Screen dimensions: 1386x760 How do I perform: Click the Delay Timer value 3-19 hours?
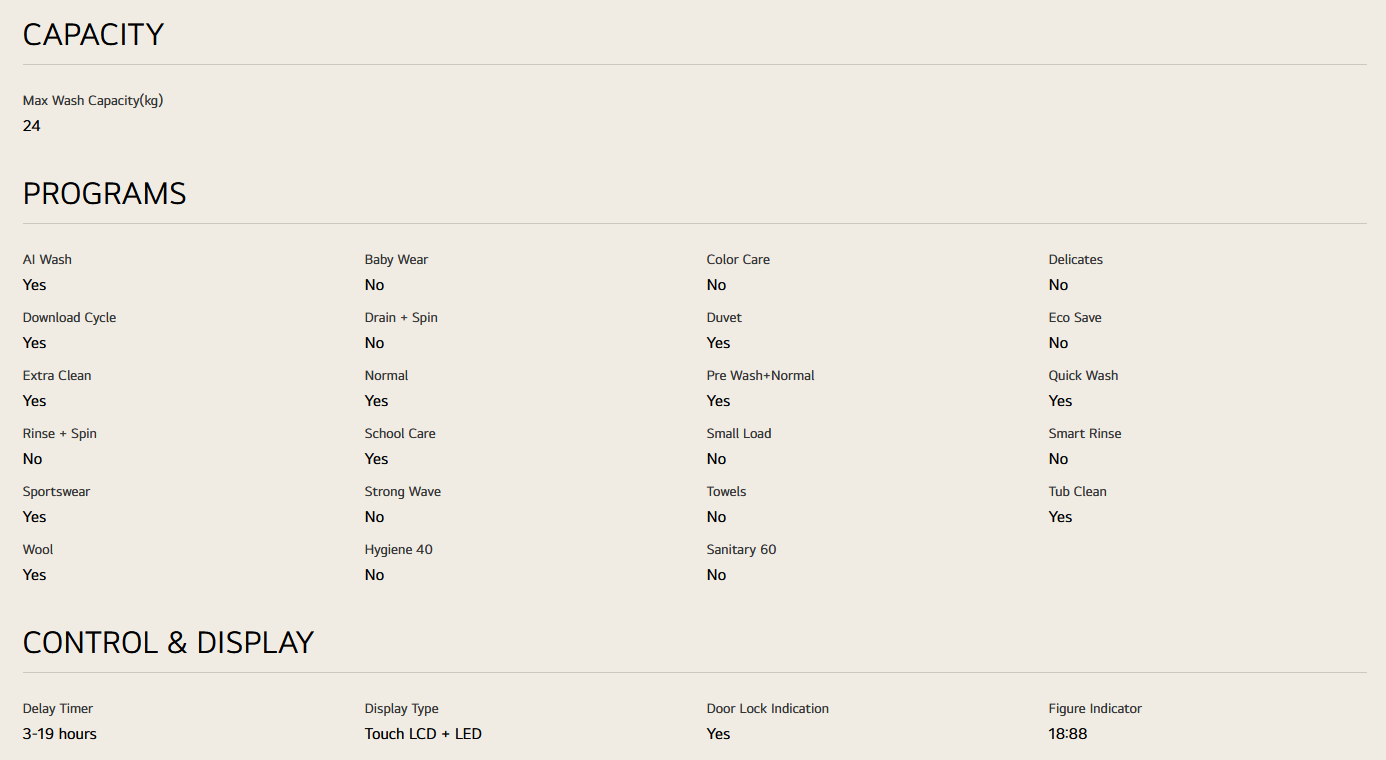click(60, 734)
